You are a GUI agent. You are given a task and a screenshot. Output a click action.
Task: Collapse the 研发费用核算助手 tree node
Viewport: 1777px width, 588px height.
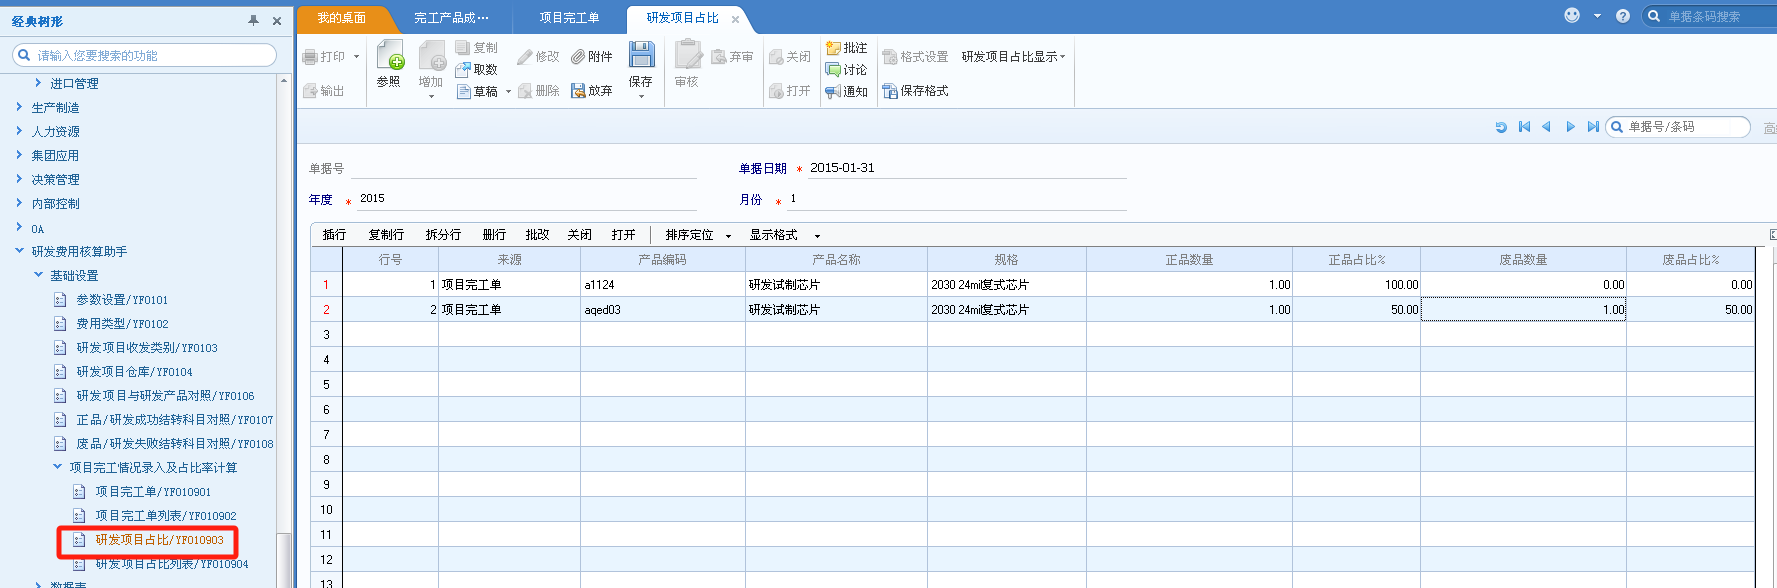(19, 251)
